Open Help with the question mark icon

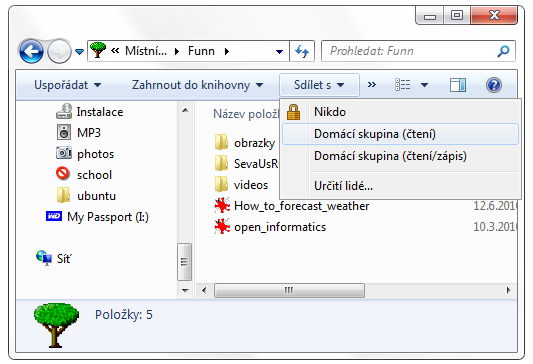pyautogui.click(x=494, y=85)
